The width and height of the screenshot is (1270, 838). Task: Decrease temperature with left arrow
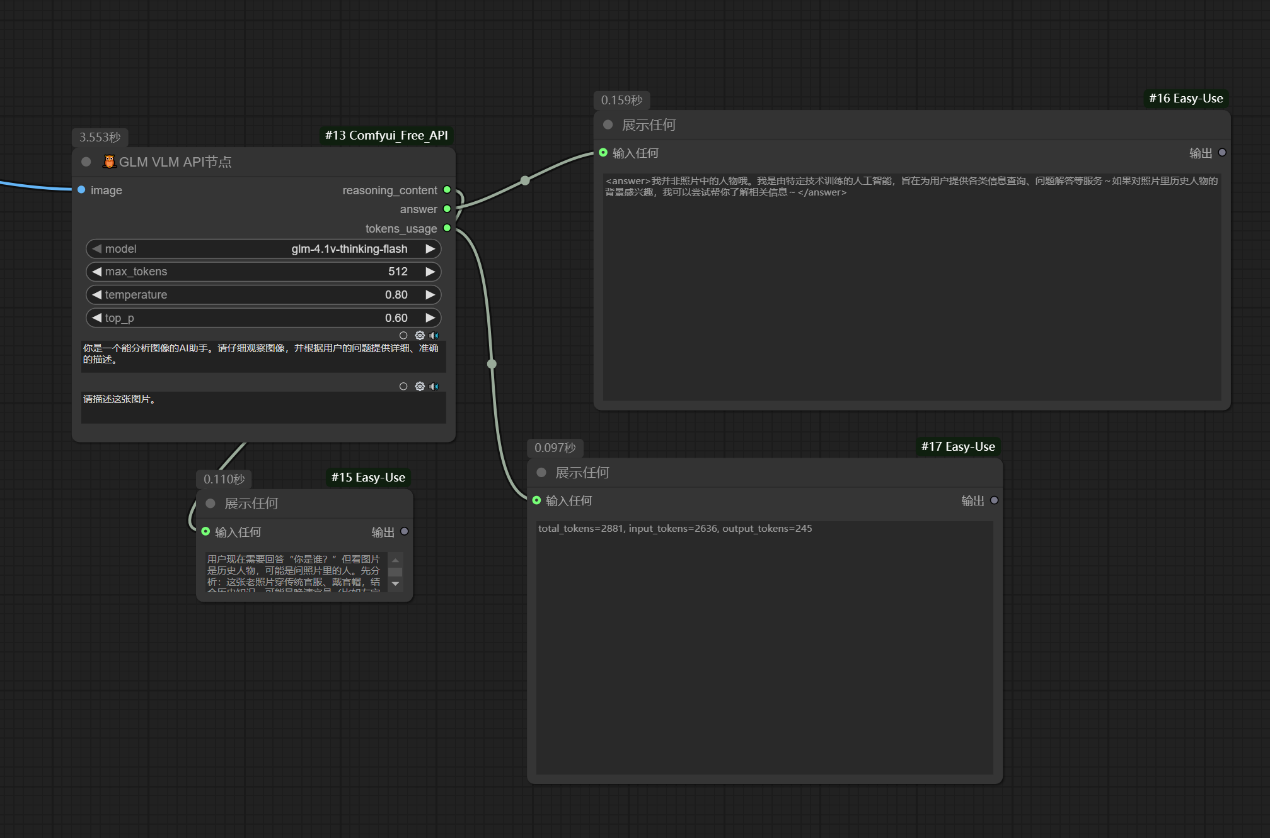point(97,295)
